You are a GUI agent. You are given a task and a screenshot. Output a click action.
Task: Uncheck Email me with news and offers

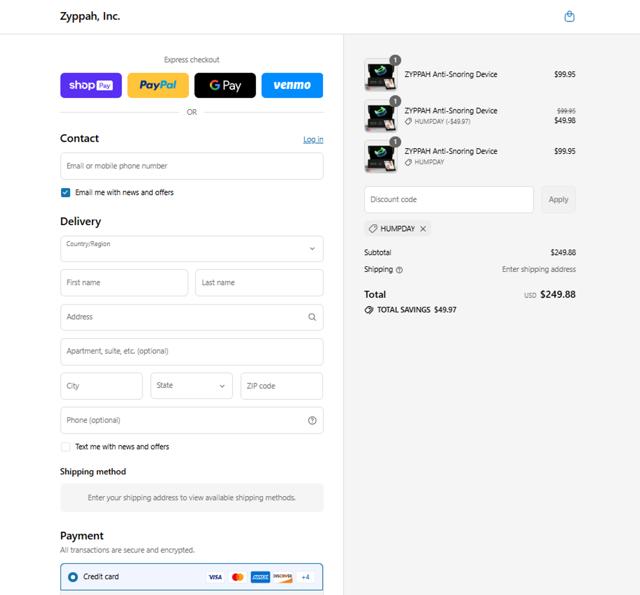(x=65, y=193)
